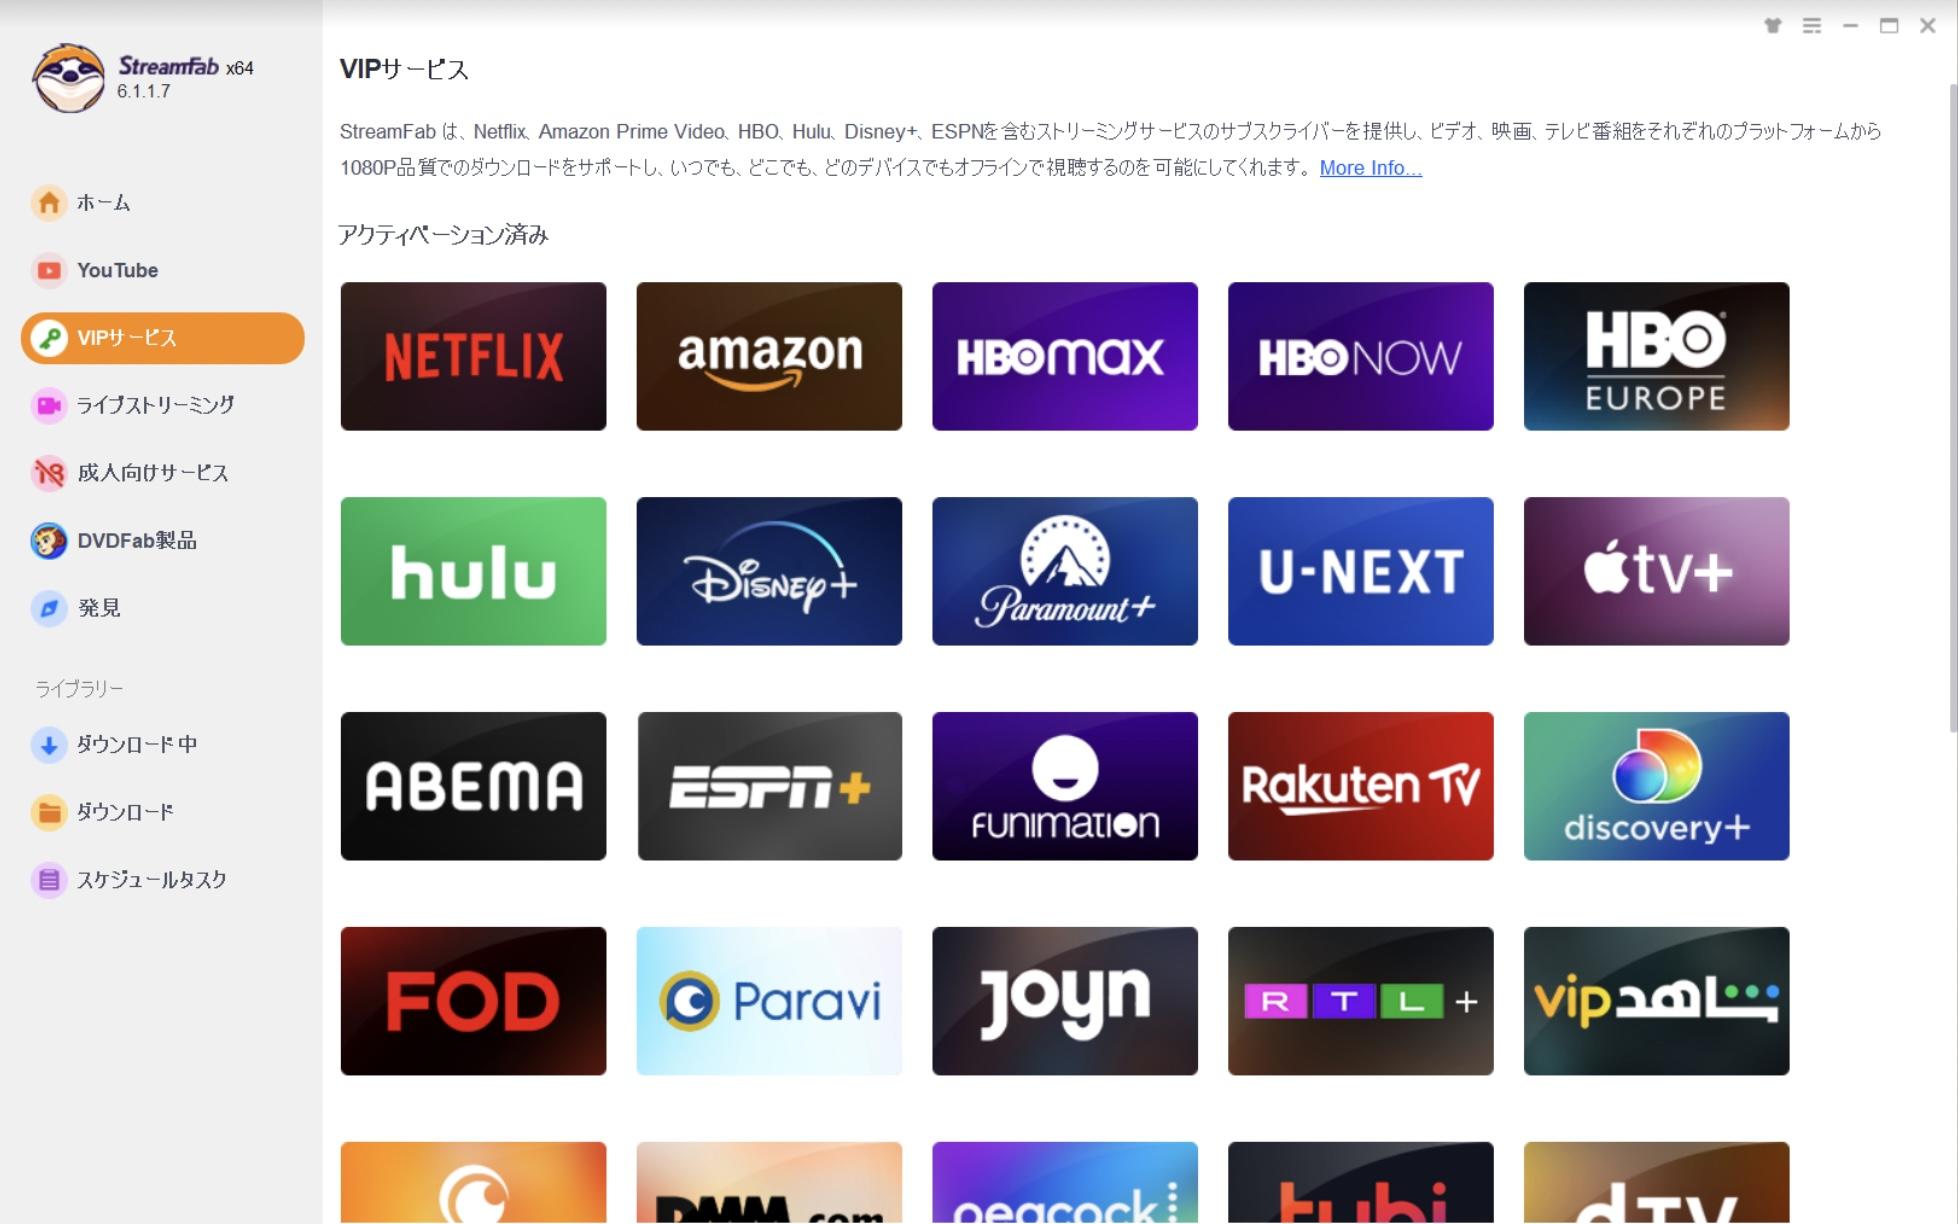The image size is (1958, 1224).
Task: Open the ABEMA tile
Action: 473,786
